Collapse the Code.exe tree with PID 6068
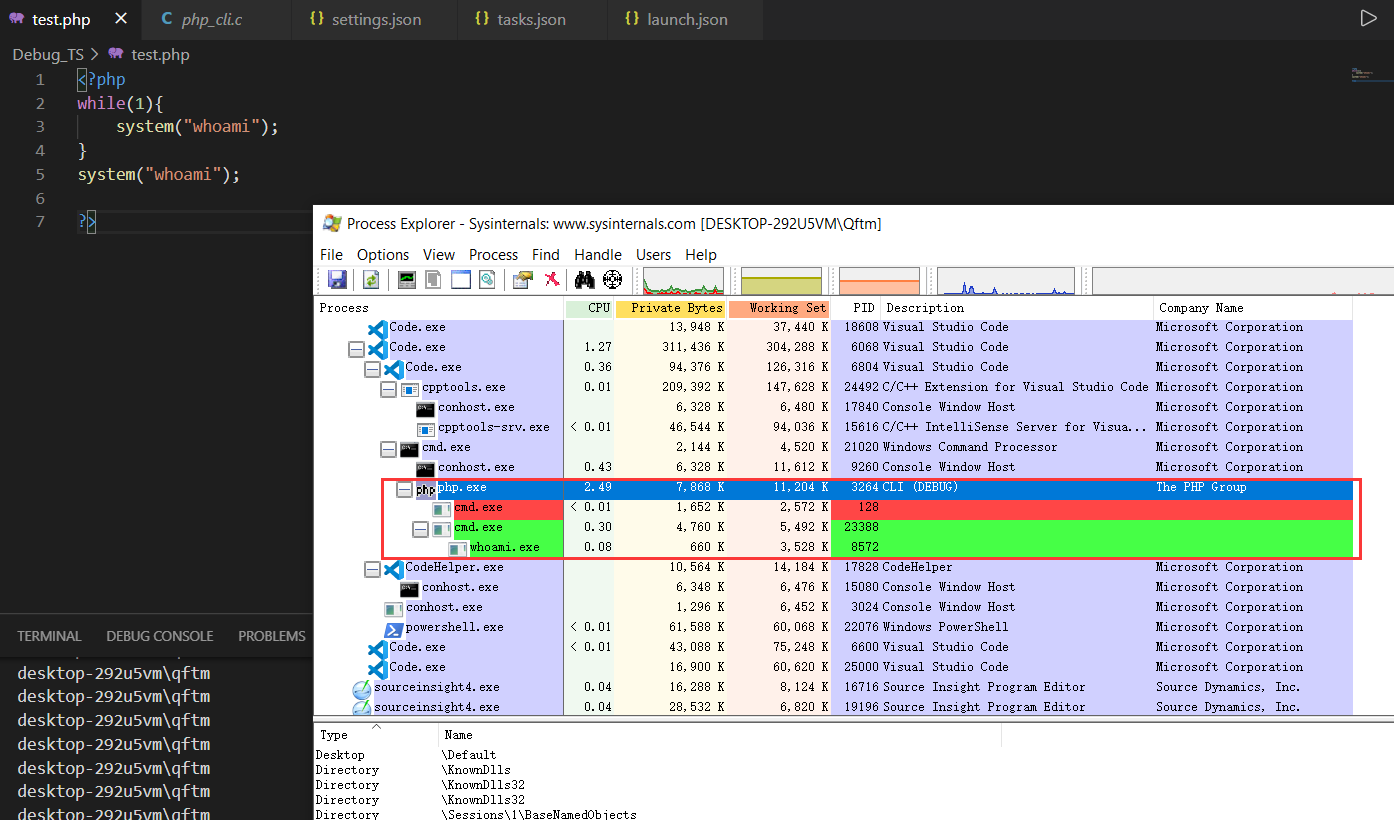Image resolution: width=1394 pixels, height=820 pixels. click(356, 349)
